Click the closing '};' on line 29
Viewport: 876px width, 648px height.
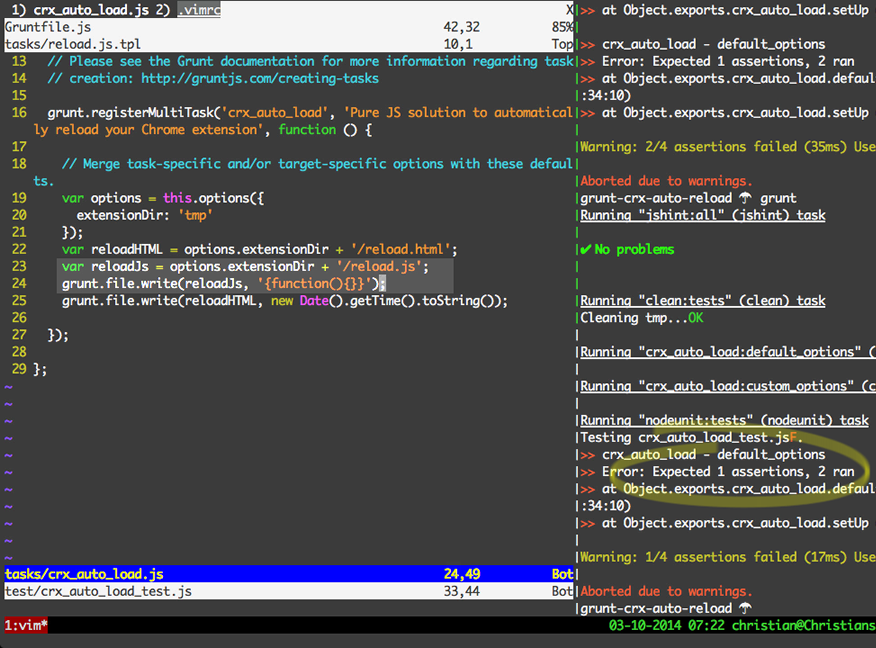coord(40,369)
